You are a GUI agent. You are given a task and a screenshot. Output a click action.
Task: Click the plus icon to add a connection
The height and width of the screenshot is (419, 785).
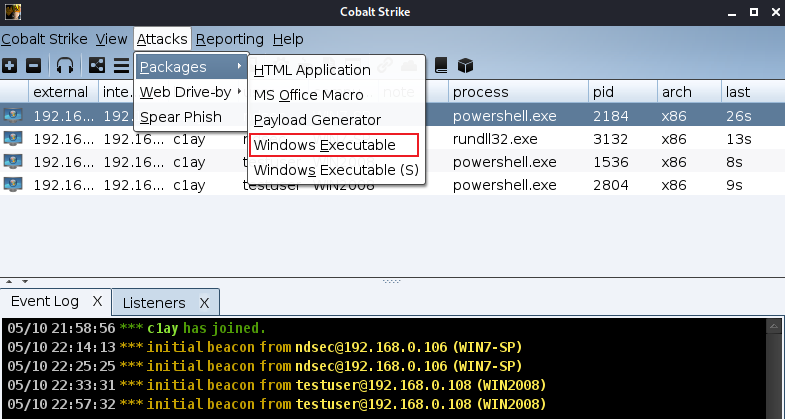point(10,66)
